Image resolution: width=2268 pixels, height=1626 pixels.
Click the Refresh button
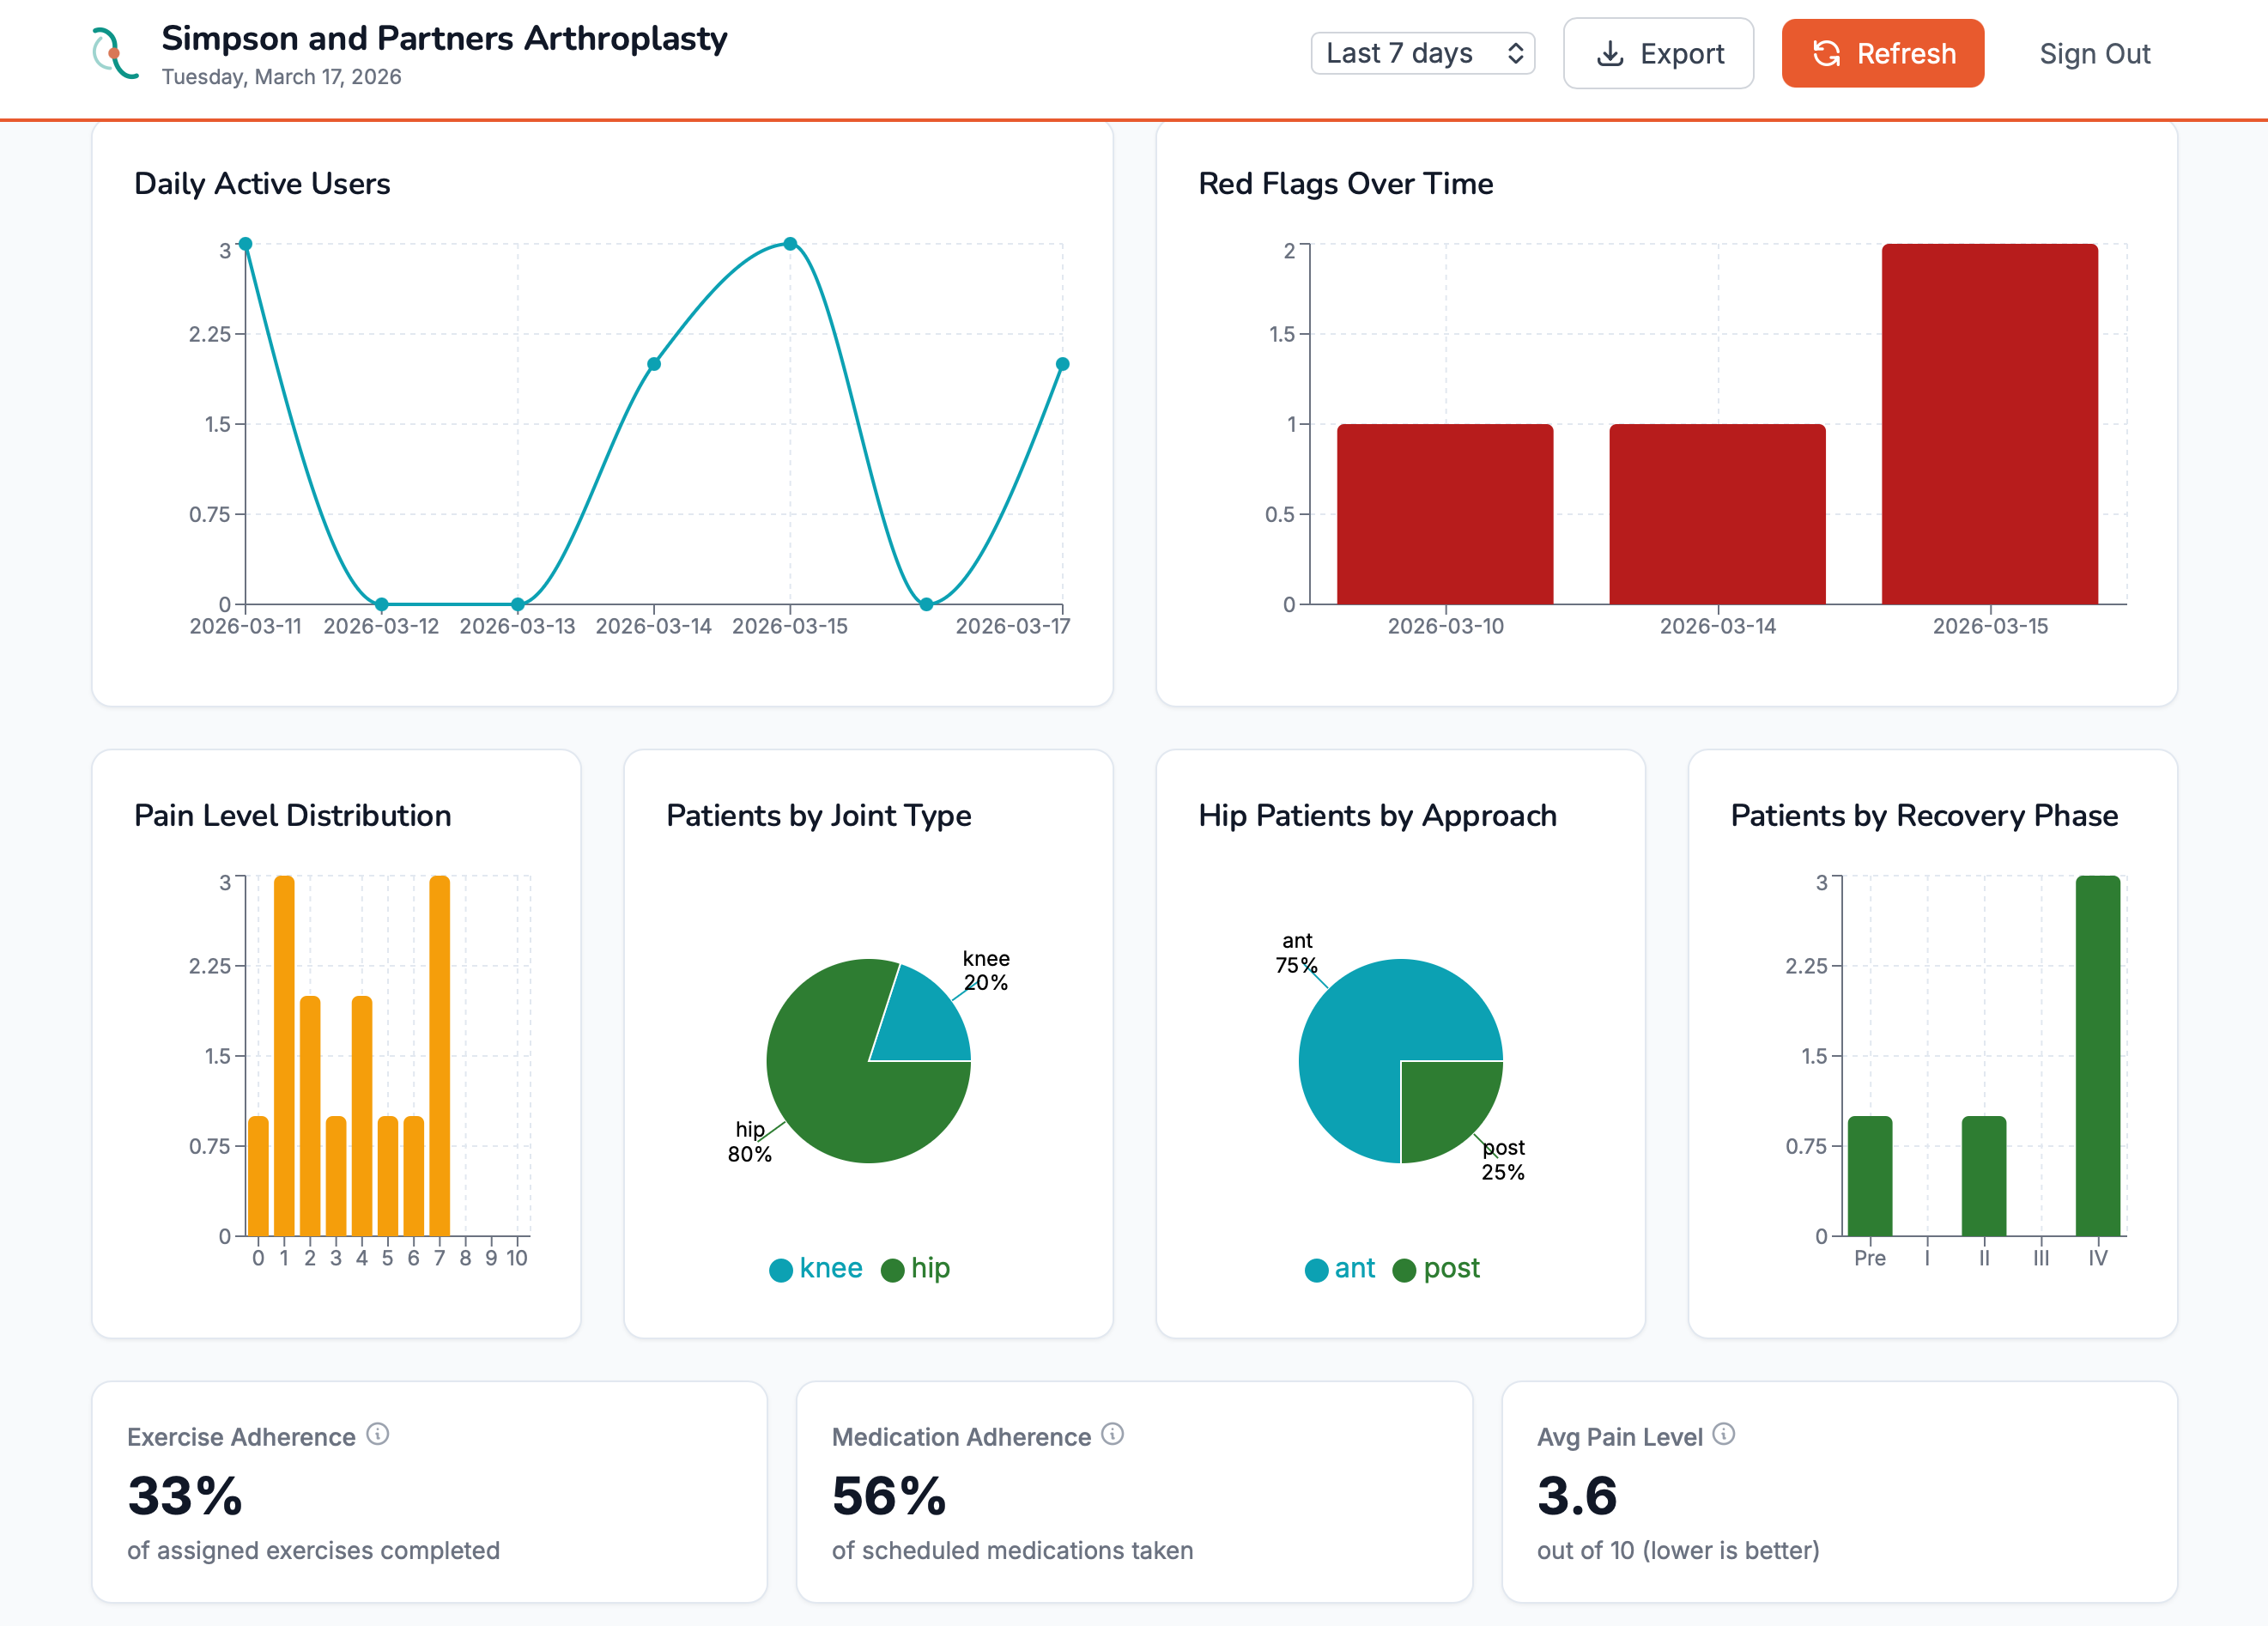tap(1882, 53)
